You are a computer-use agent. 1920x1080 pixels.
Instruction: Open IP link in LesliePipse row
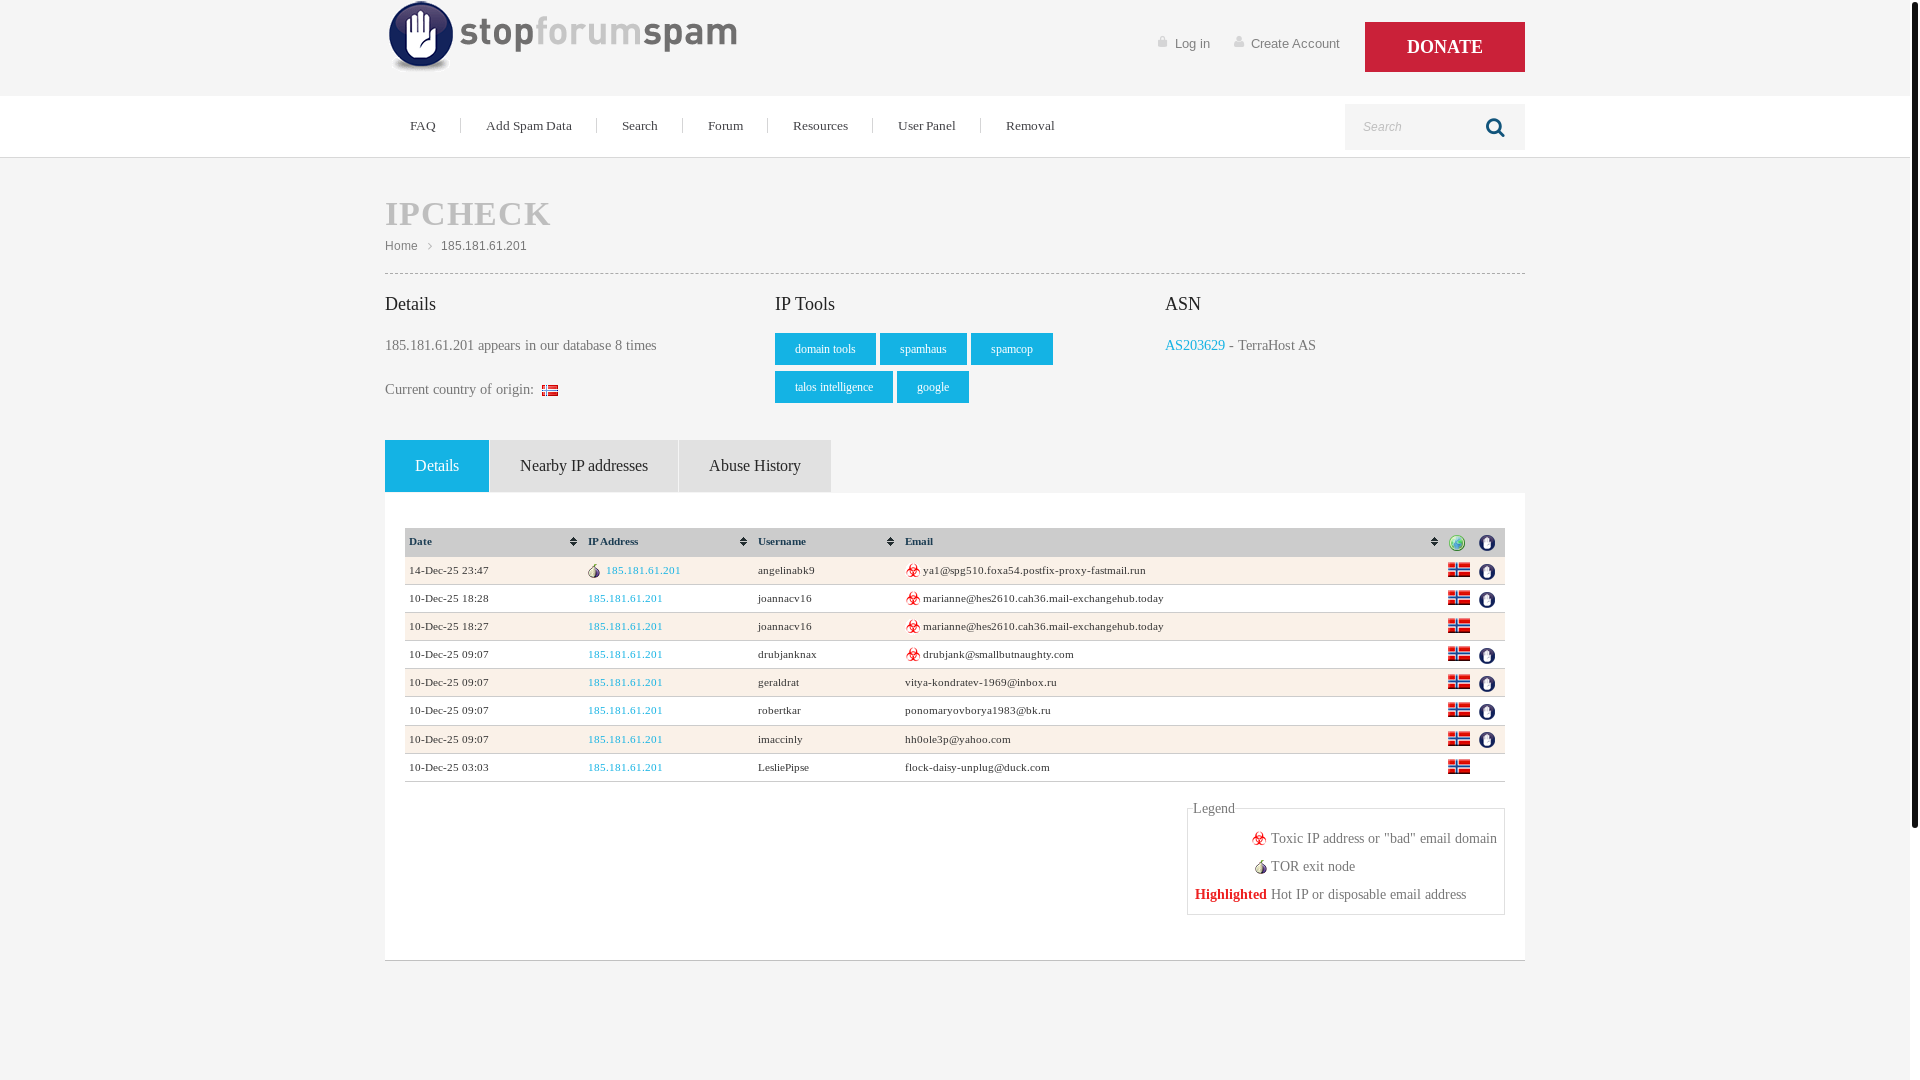625,767
